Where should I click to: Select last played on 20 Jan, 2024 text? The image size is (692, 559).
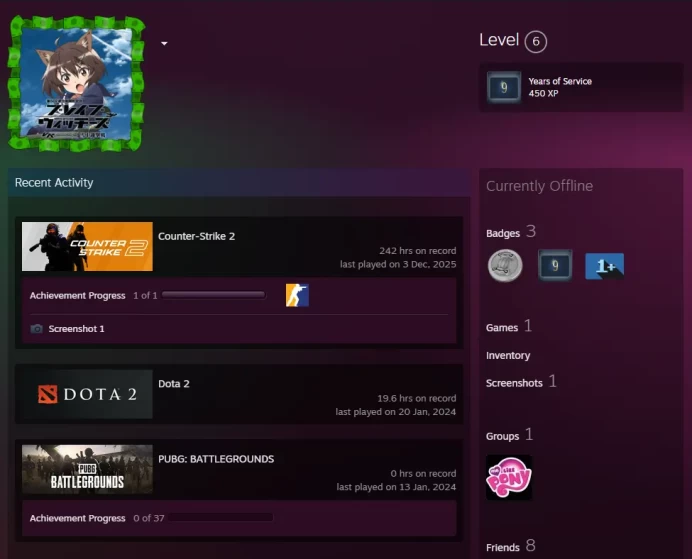tap(395, 412)
